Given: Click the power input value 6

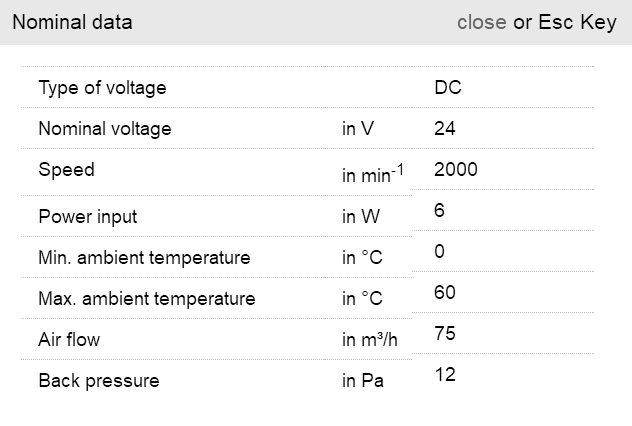Looking at the screenshot, I should [x=440, y=211].
